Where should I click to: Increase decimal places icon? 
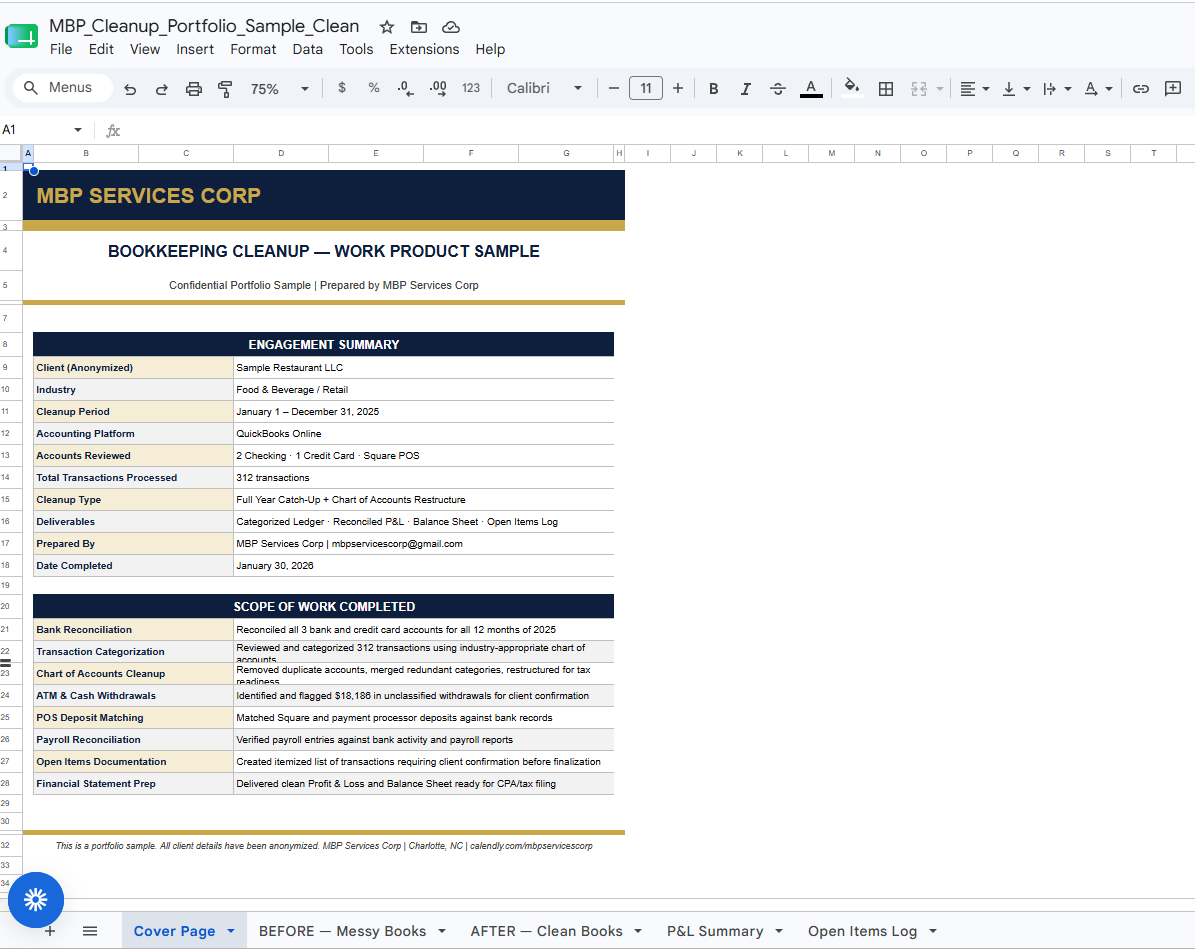[437, 88]
